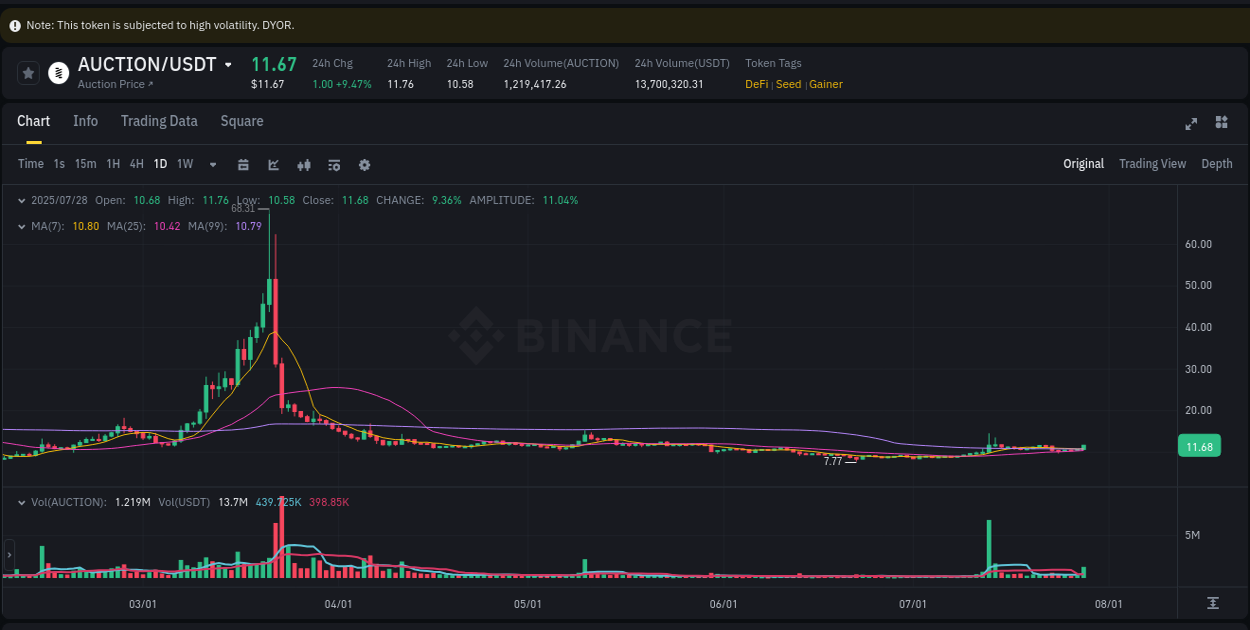Collapse the MA indicator row
The height and width of the screenshot is (630, 1250).
click(20, 226)
